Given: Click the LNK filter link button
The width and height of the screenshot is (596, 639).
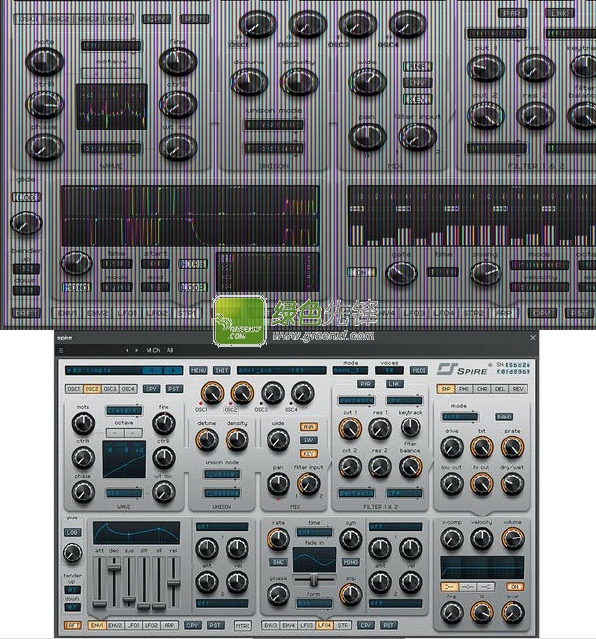Looking at the screenshot, I should pos(395,384).
